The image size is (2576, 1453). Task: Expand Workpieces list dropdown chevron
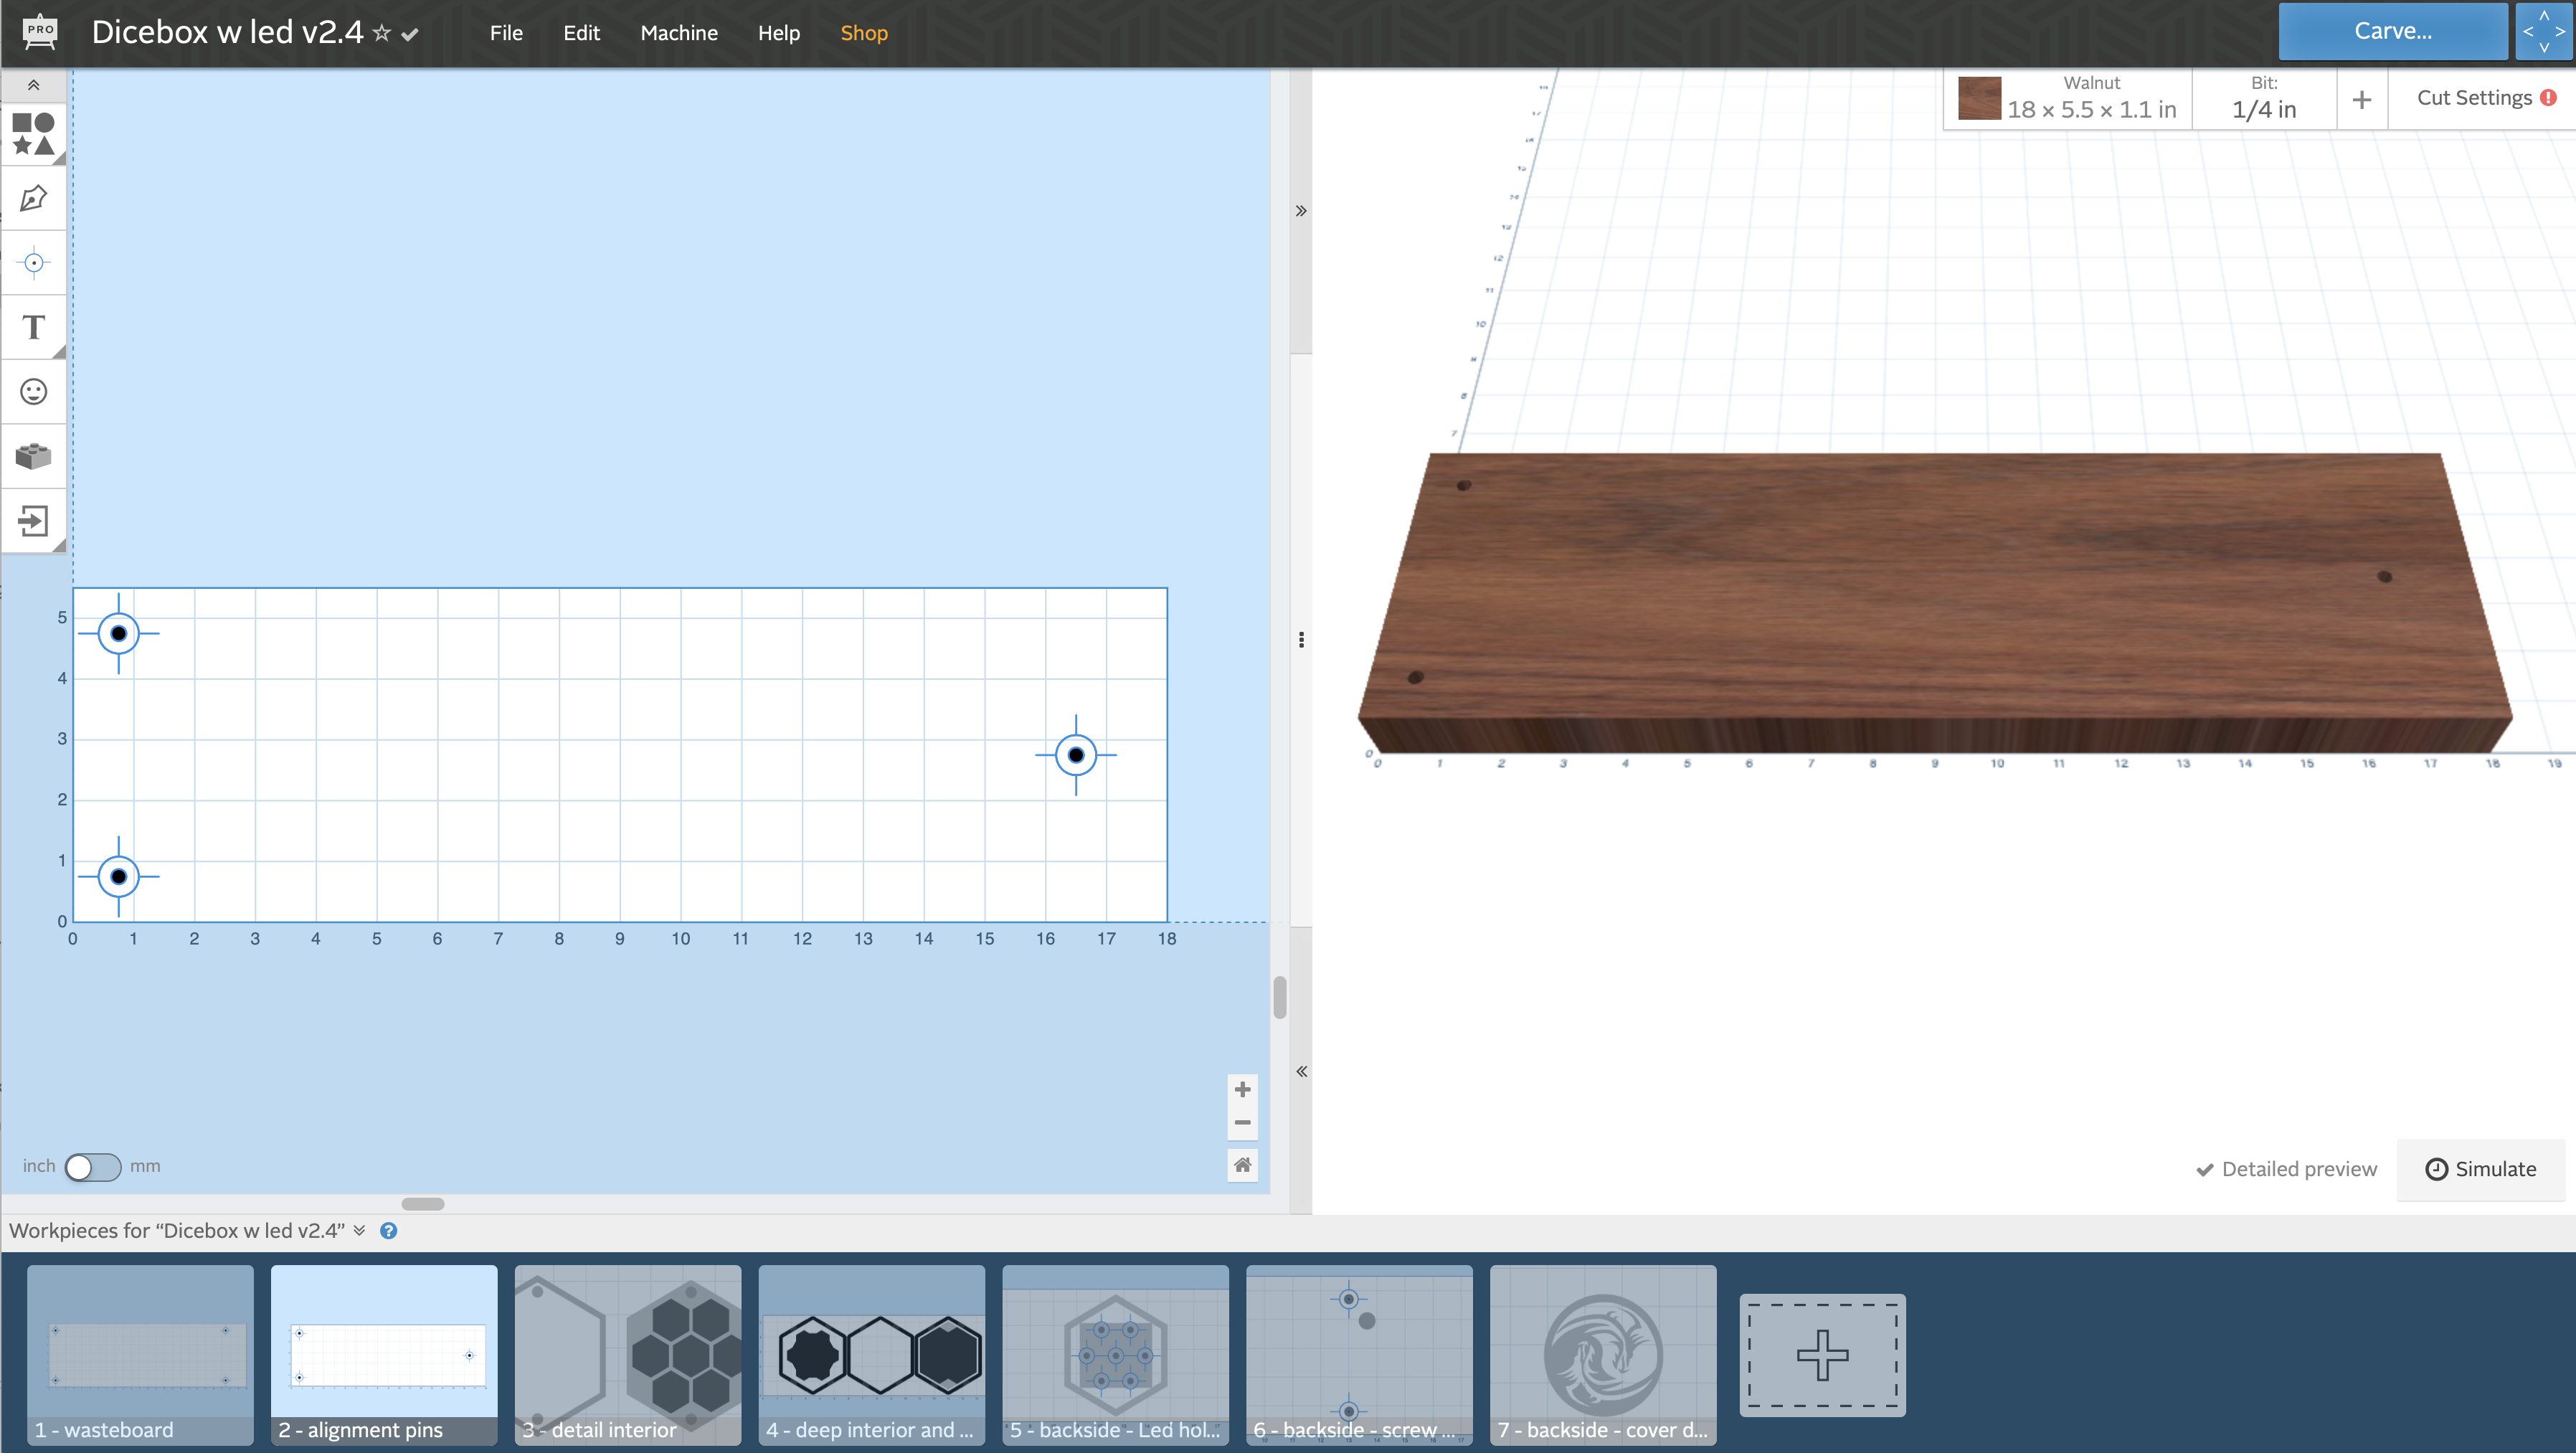[359, 1231]
